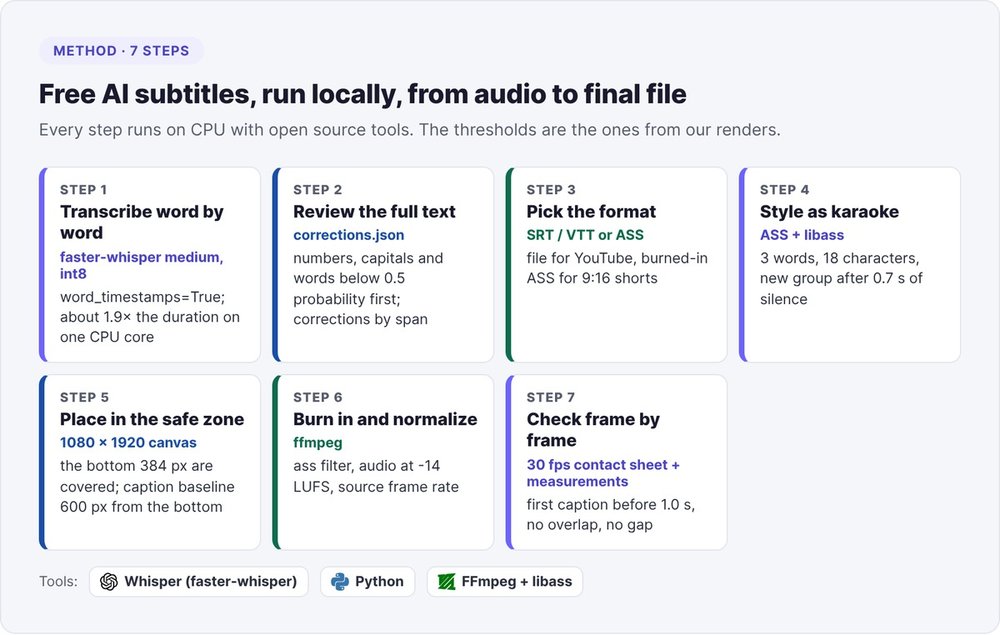Click the 'Tools:' label
The height and width of the screenshot is (635, 1000).
coord(58,581)
